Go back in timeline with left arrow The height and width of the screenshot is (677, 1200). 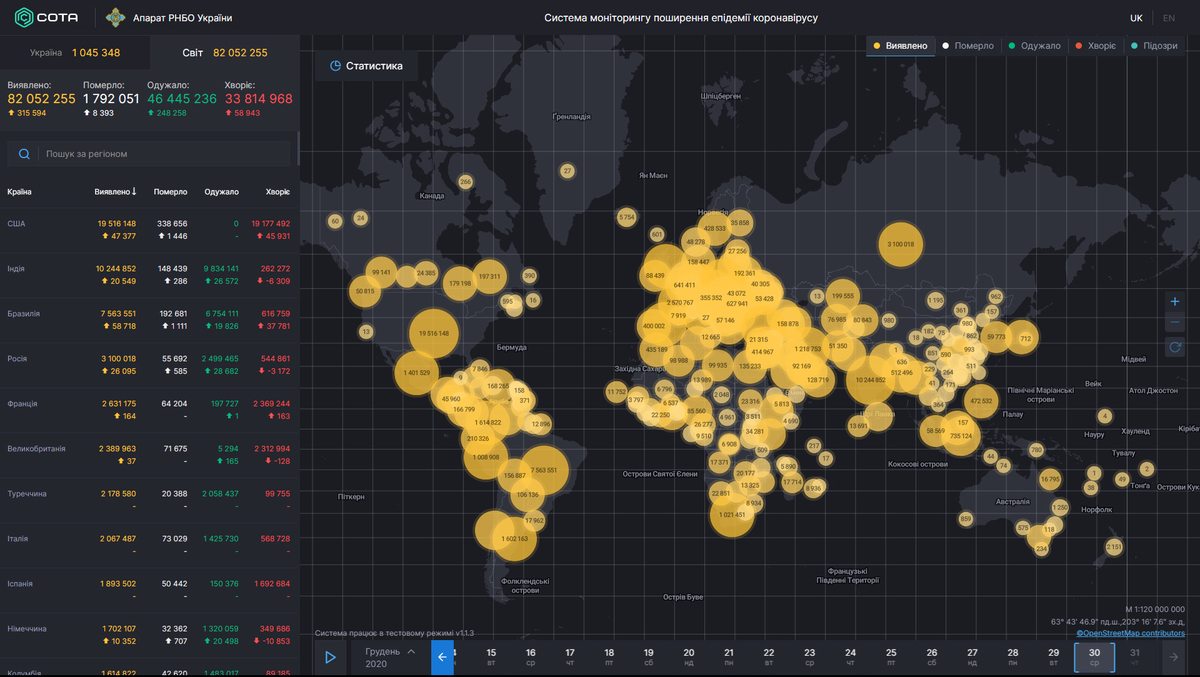click(442, 657)
